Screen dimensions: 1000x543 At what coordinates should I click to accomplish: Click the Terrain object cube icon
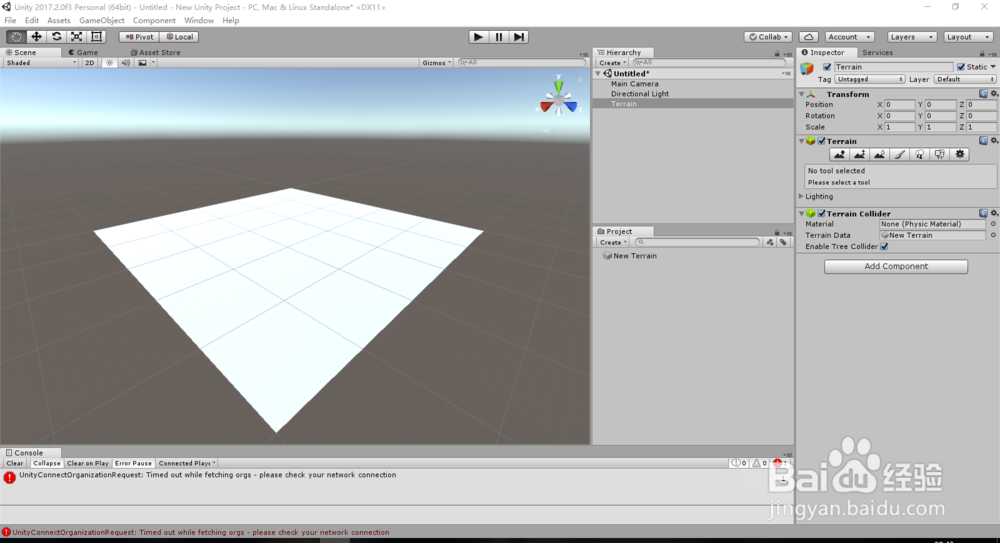click(807, 68)
